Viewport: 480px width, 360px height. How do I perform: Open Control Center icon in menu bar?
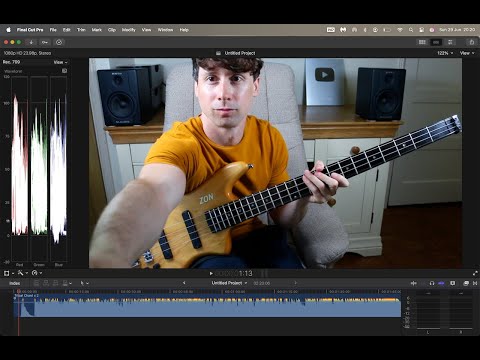pos(422,30)
